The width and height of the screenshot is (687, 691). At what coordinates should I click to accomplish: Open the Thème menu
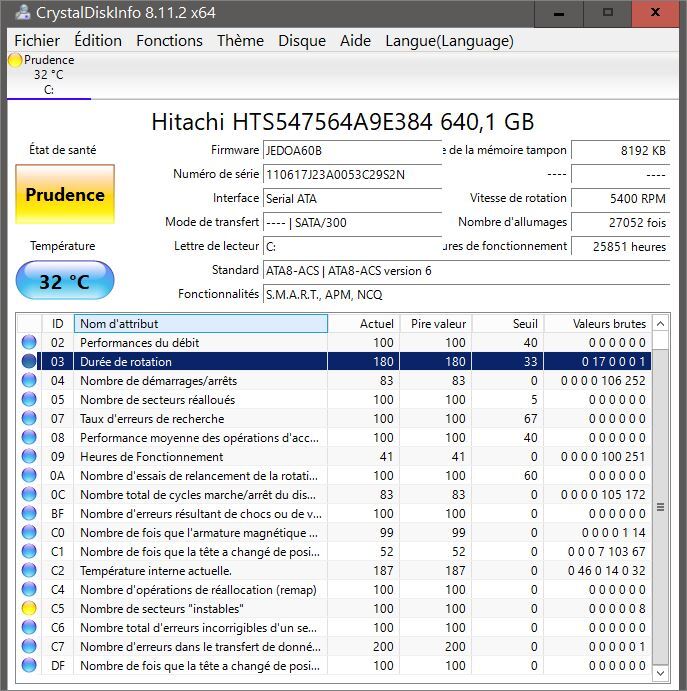click(x=240, y=41)
